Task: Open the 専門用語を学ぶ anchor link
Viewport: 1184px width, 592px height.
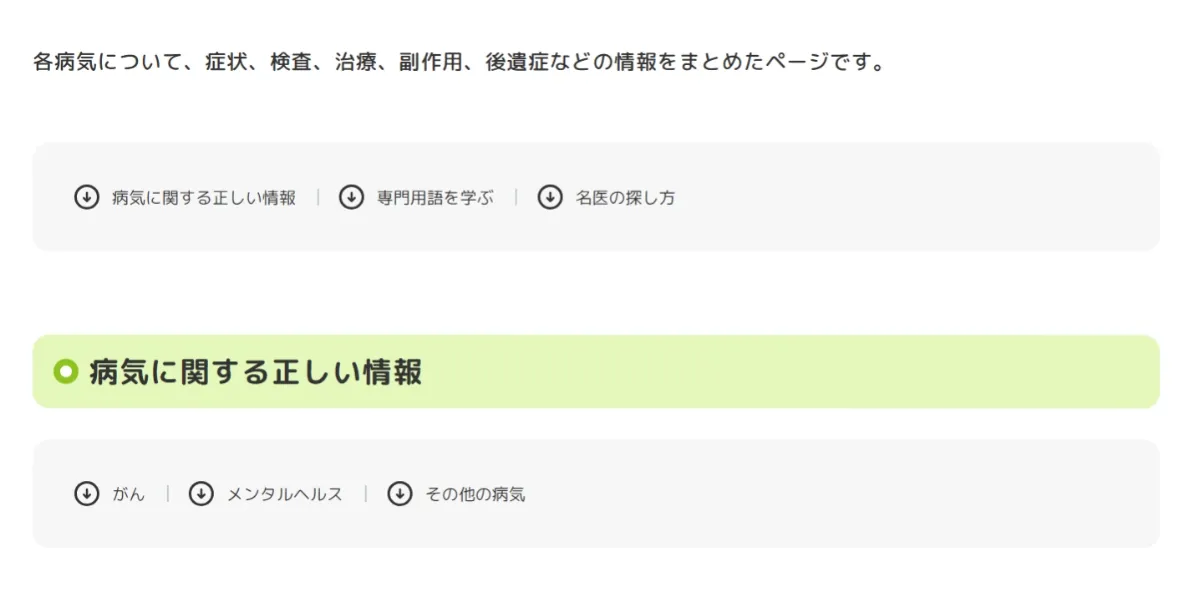Action: point(435,198)
